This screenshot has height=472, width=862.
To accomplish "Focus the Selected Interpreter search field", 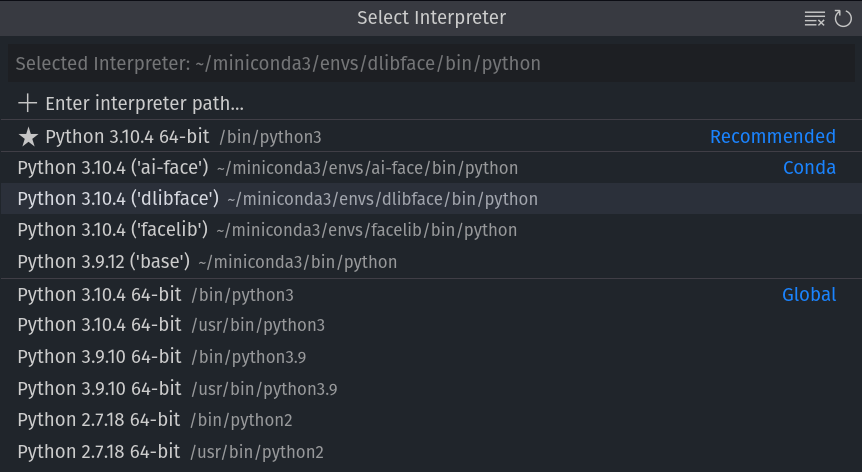I will (430, 64).
